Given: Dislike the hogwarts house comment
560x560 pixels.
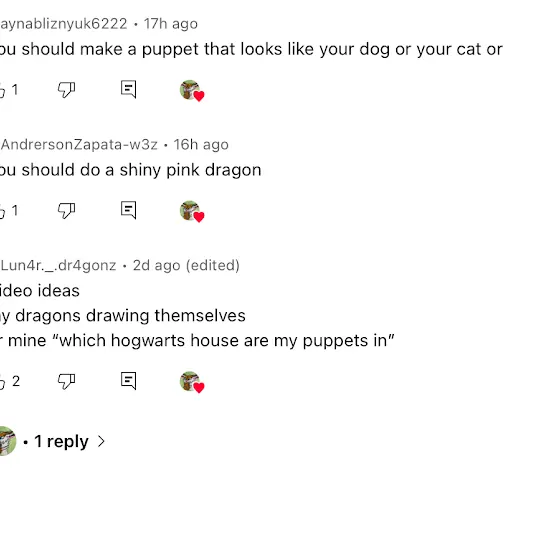Looking at the screenshot, I should coord(66,381).
